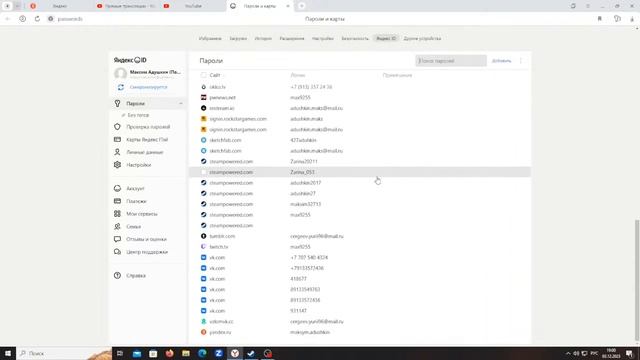
Task: Click the pwnews.net favicon
Action: [x=204, y=98]
